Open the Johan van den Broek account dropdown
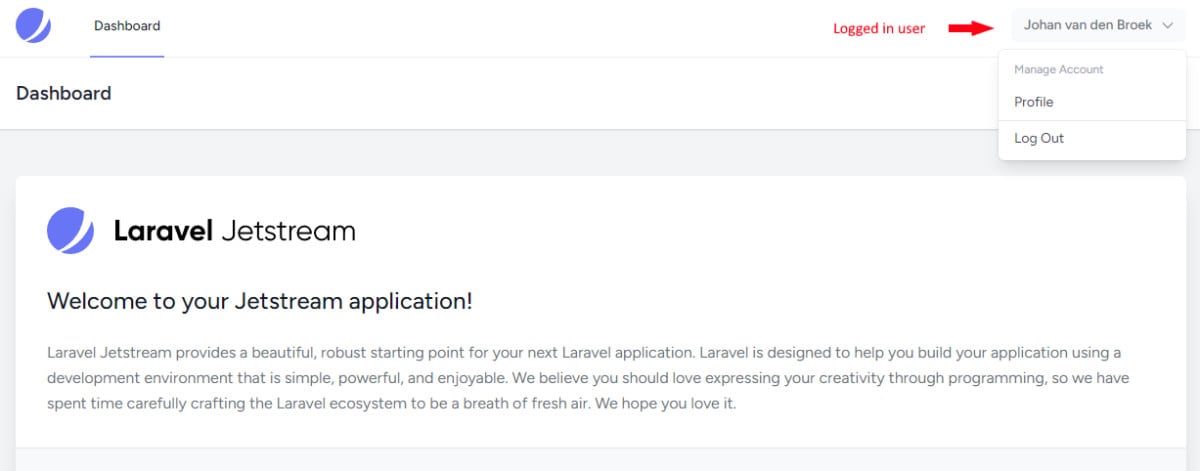 pyautogui.click(x=1098, y=25)
